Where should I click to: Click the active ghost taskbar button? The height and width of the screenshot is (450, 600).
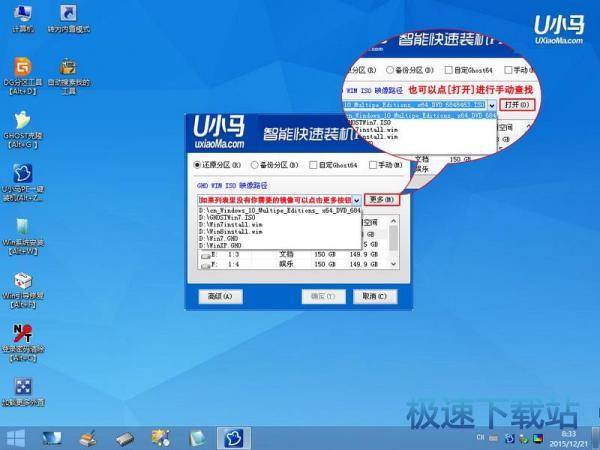234,439
